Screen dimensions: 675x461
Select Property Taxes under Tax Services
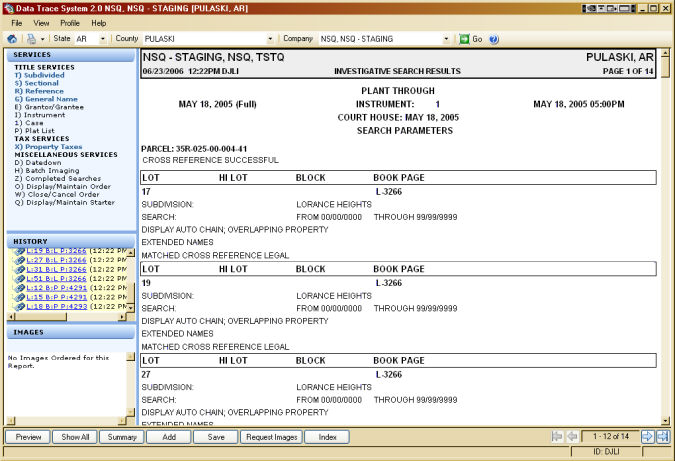coord(48,147)
